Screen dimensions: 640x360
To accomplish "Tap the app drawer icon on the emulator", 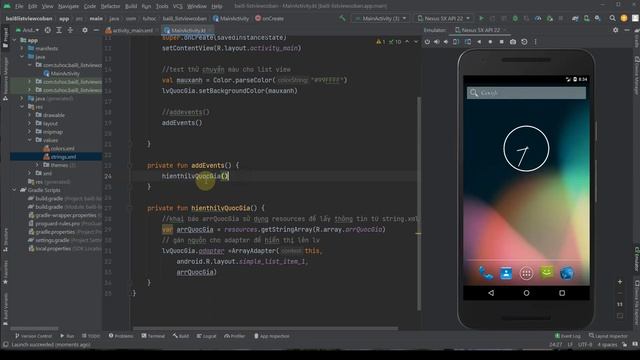I will pos(526,273).
